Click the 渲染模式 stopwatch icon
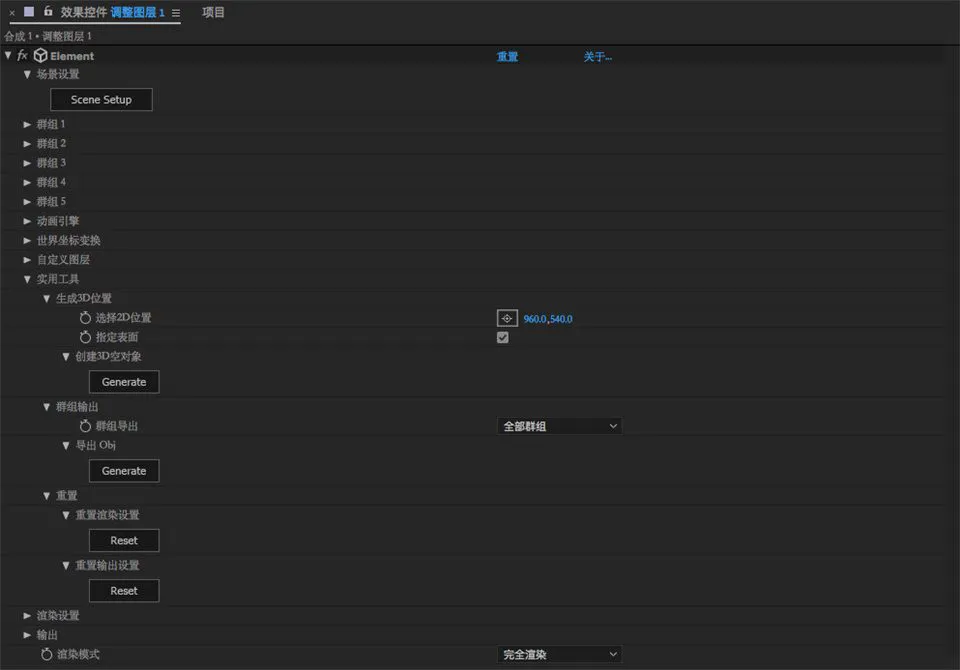Image resolution: width=960 pixels, height=670 pixels. point(46,654)
